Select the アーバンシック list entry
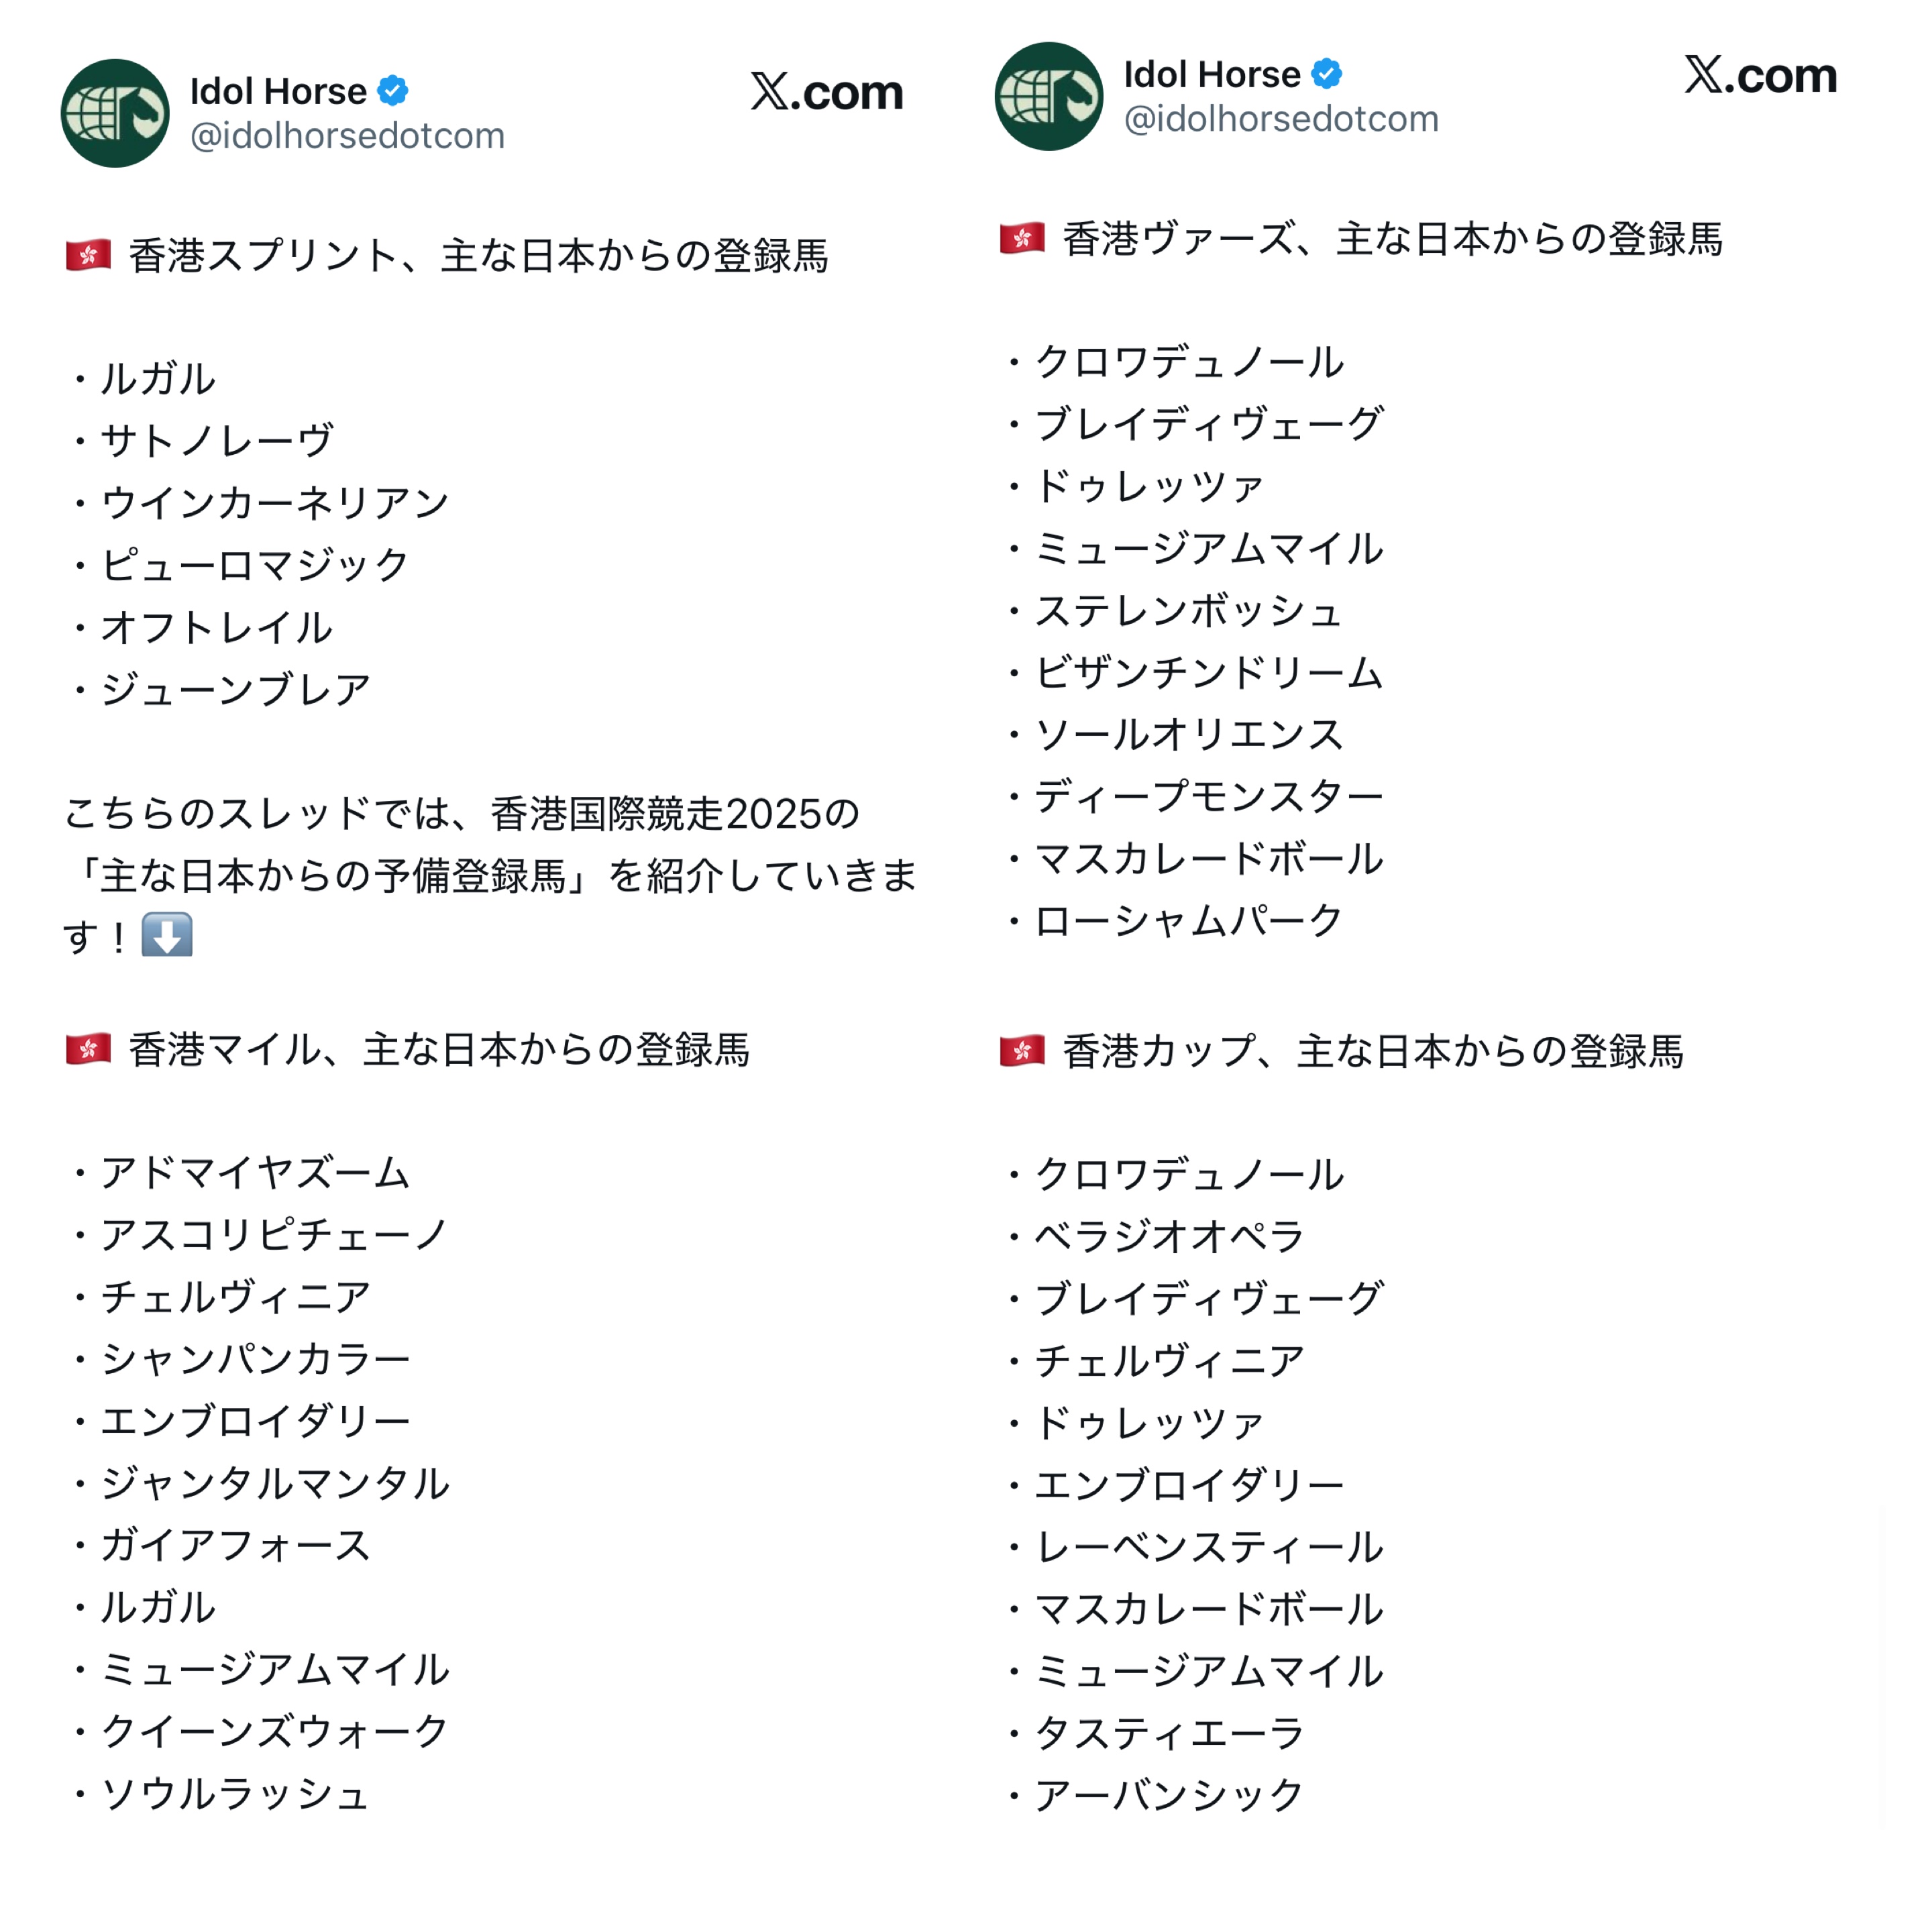This screenshot has width=1932, height=1932. [1168, 1795]
